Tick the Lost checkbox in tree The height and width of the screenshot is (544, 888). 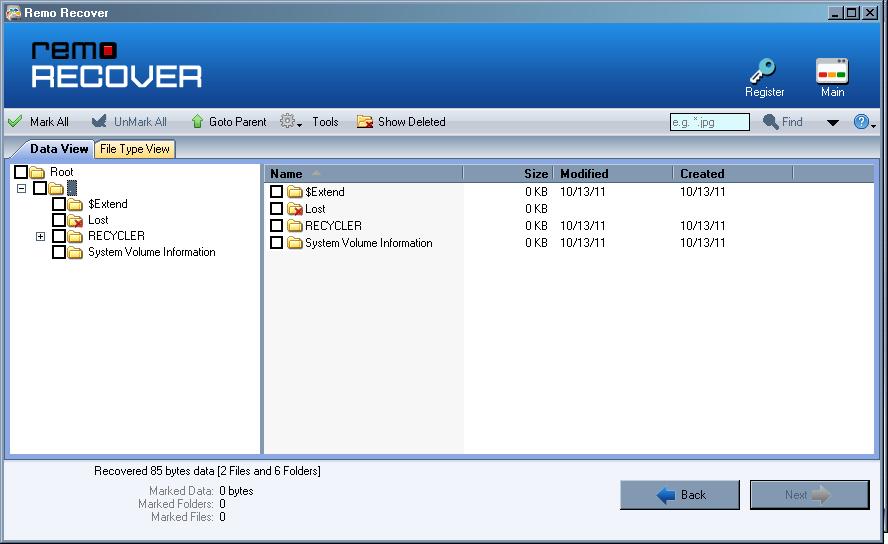58,219
